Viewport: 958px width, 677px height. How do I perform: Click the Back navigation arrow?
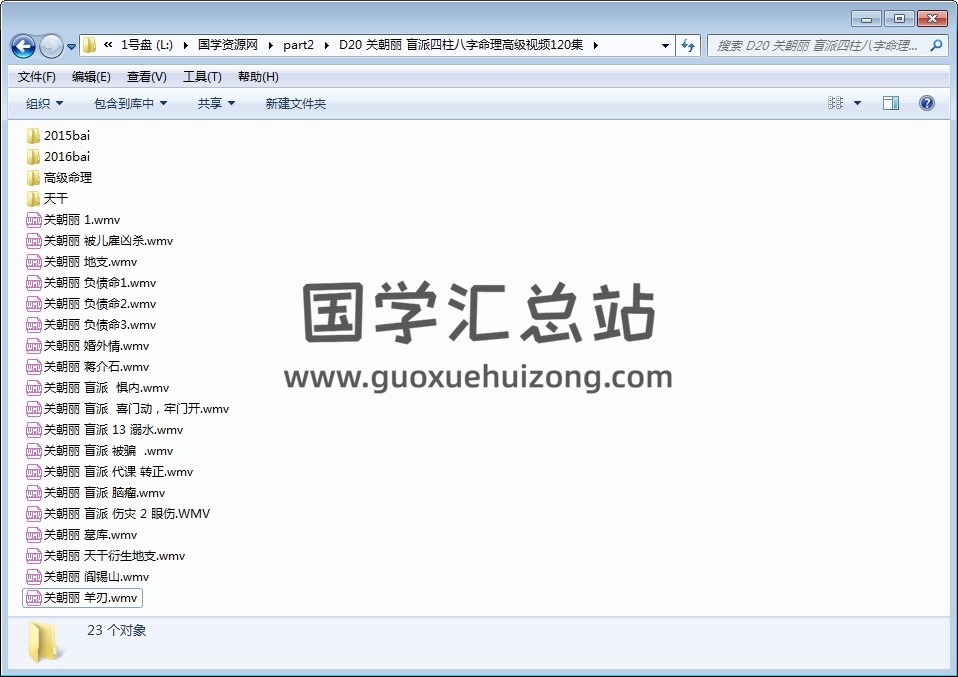[24, 46]
